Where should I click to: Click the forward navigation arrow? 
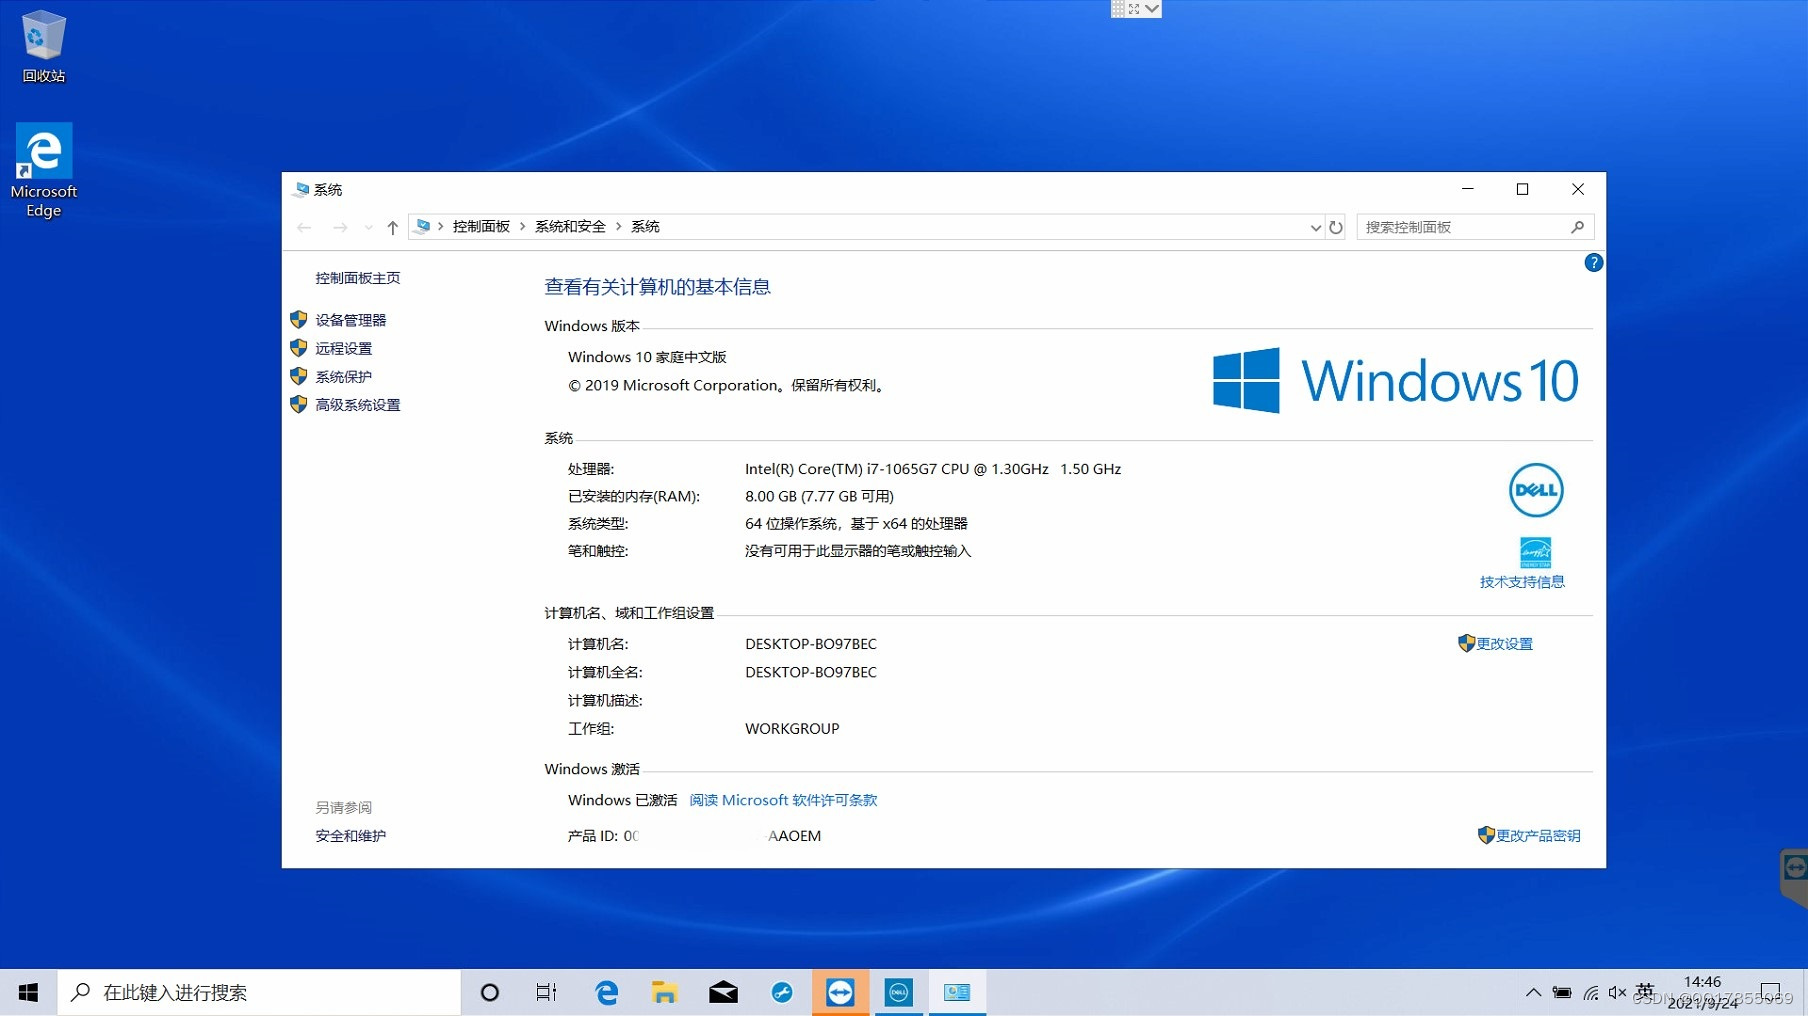tap(340, 228)
